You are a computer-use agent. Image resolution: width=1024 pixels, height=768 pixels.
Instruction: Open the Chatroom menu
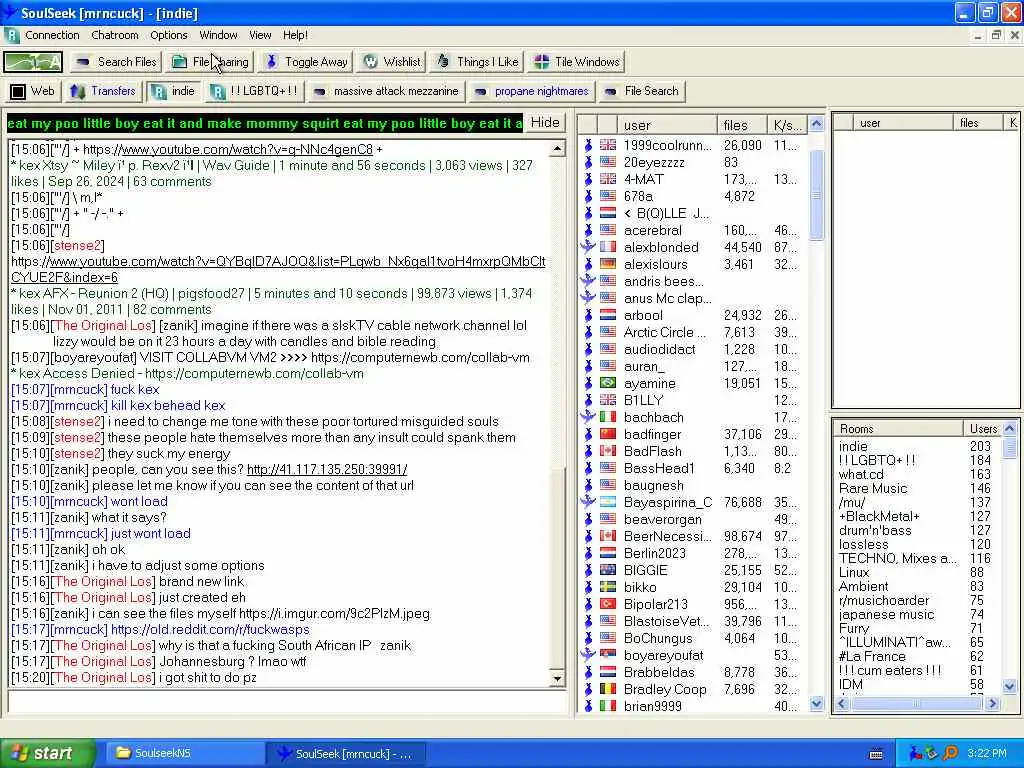(x=115, y=35)
